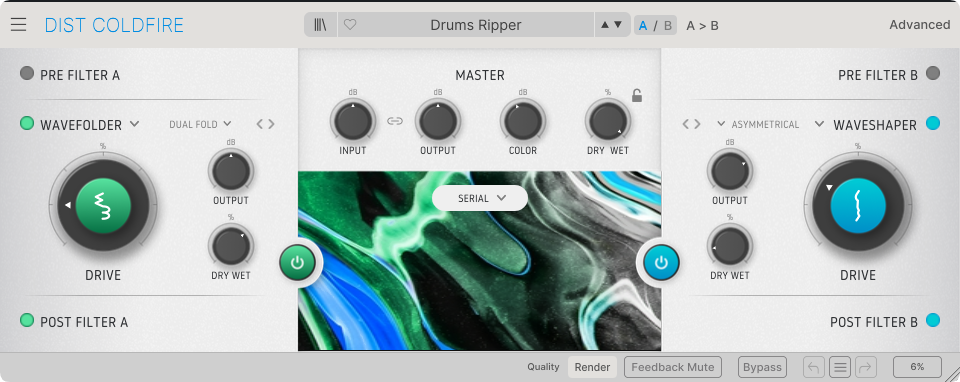Click the Feedback Mute button
This screenshot has height=382, width=960.
pyautogui.click(x=673, y=367)
